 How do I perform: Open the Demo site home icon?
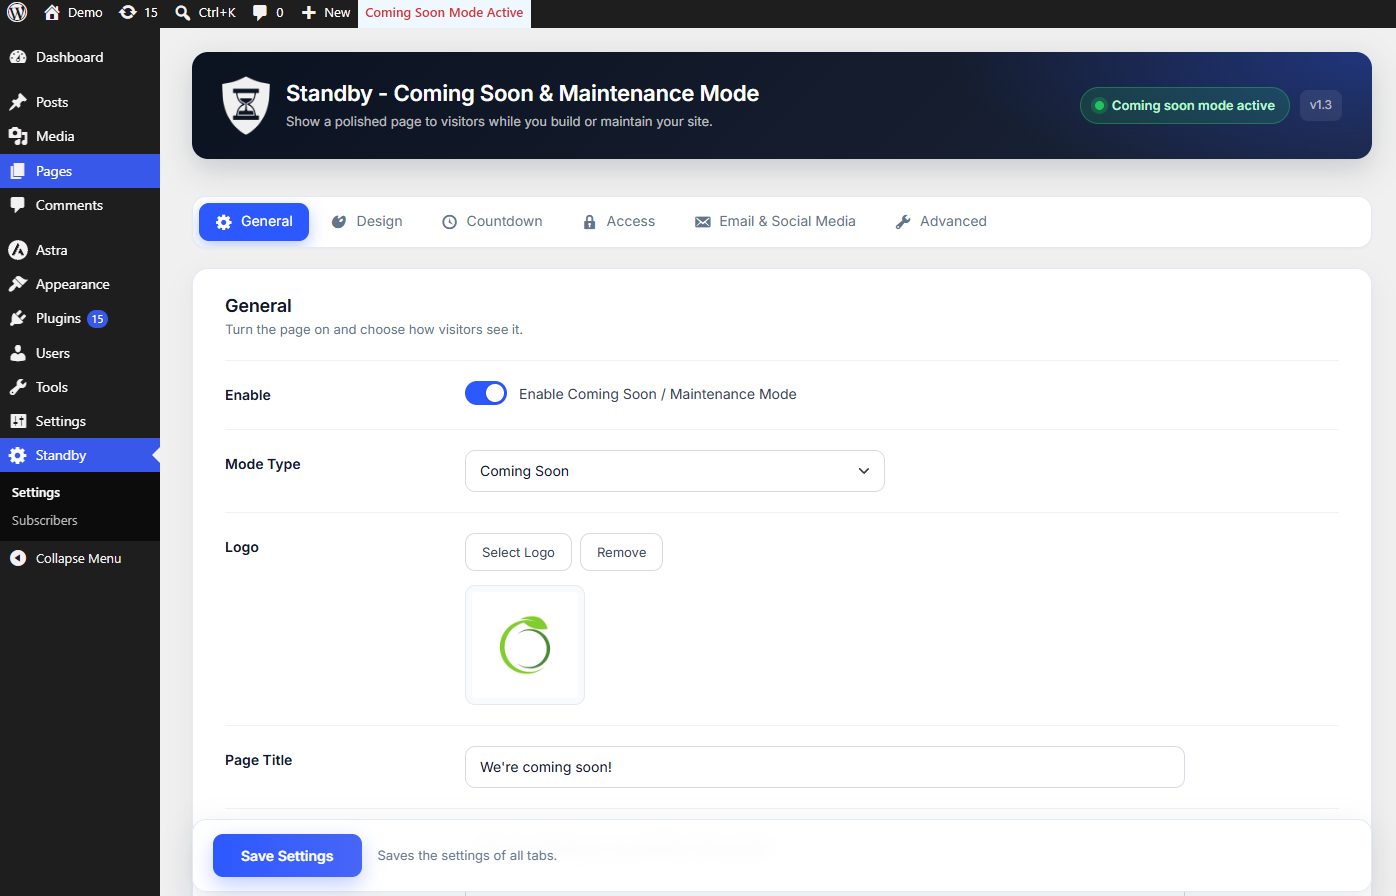[52, 13]
